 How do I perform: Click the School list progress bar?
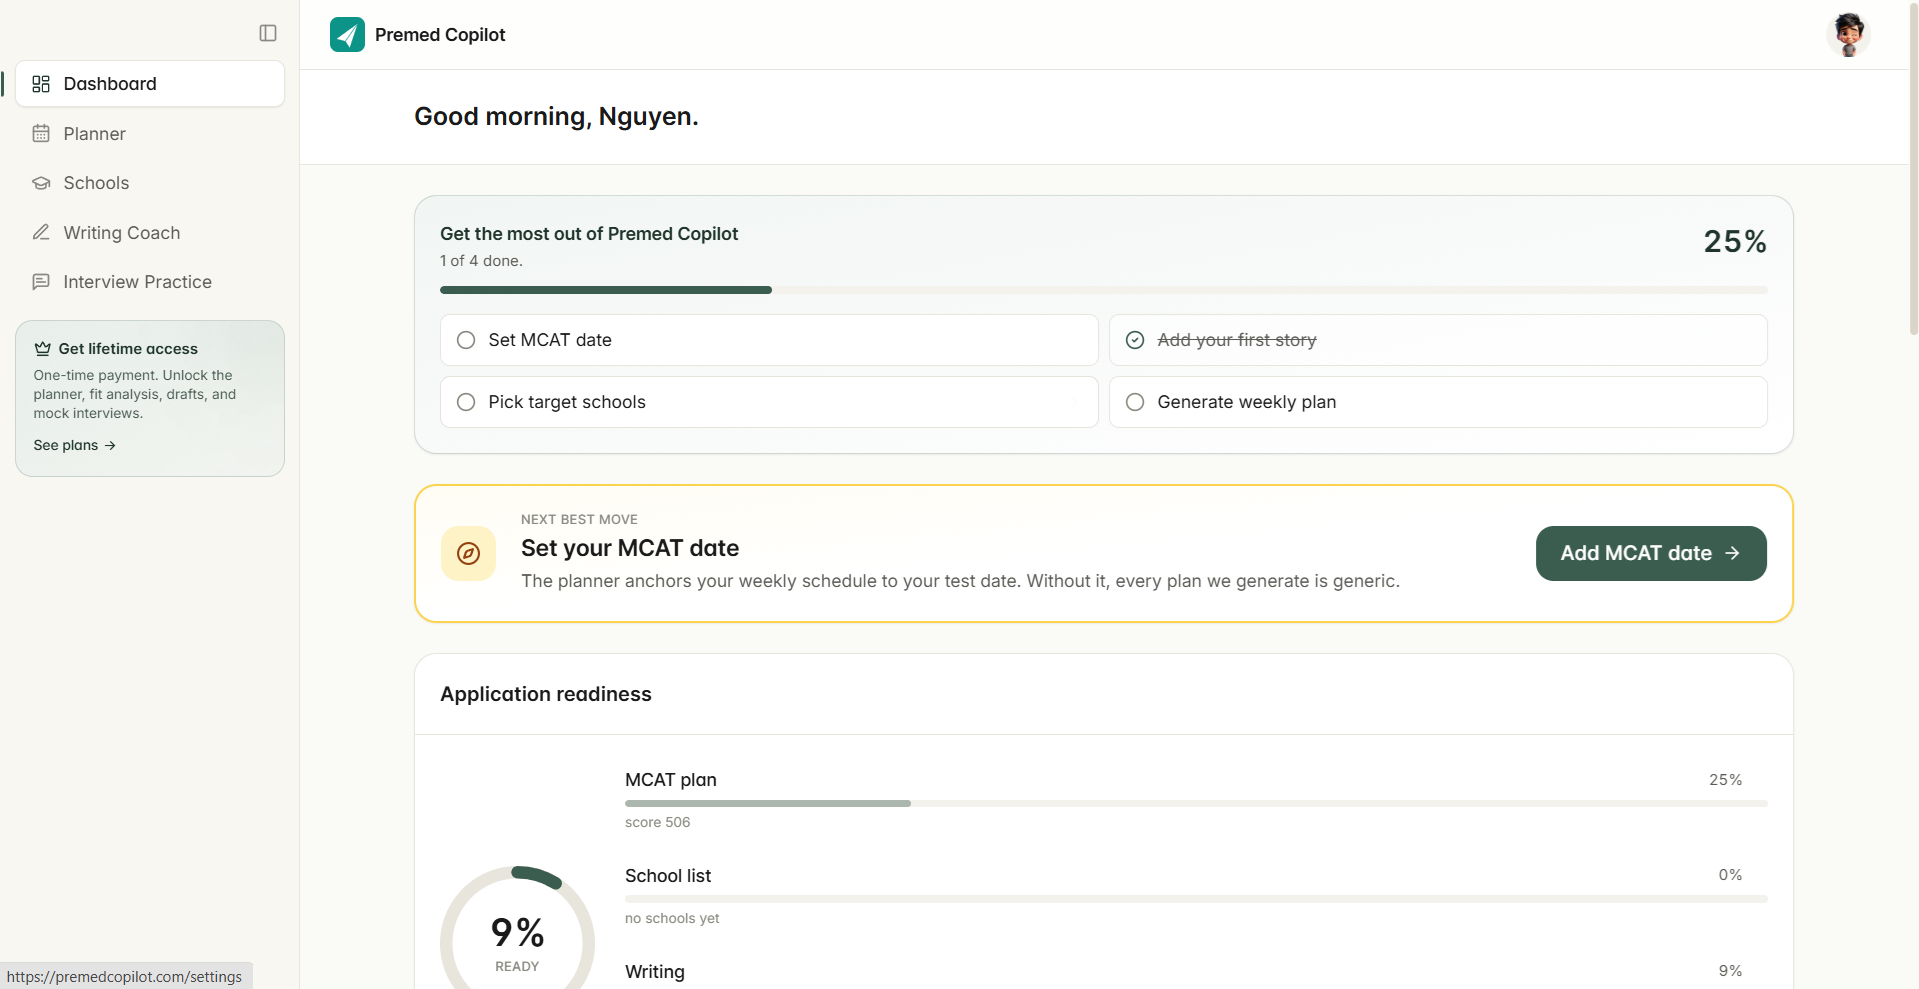click(1196, 899)
